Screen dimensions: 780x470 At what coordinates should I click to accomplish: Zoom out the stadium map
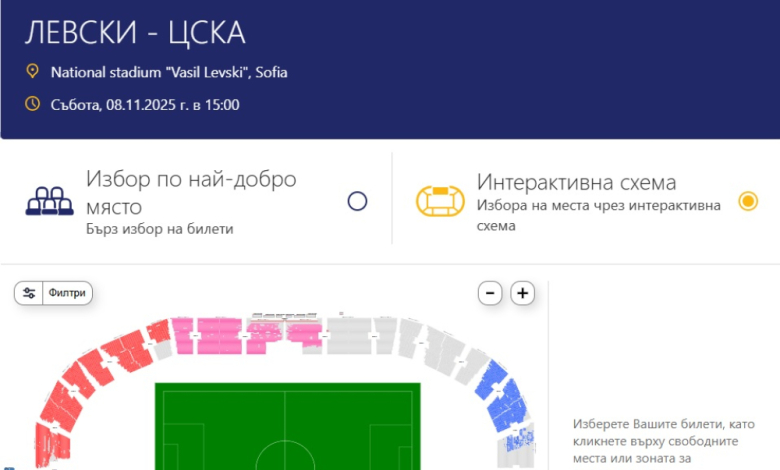[x=489, y=293]
